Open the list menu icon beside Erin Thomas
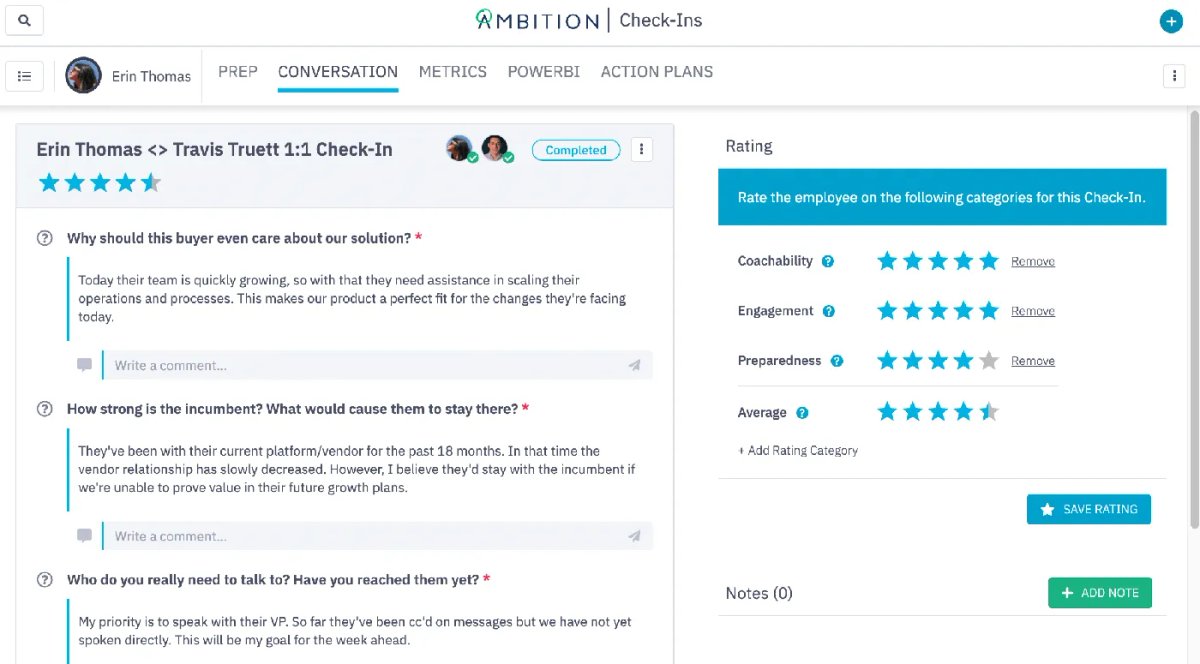Image resolution: width=1200 pixels, height=664 pixels. click(x=24, y=75)
